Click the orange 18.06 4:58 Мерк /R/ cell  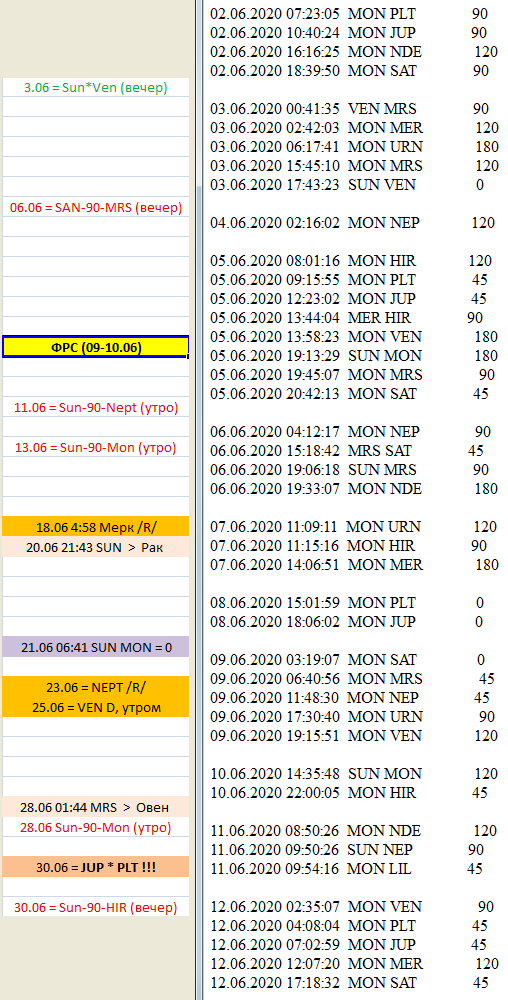[x=96, y=527]
